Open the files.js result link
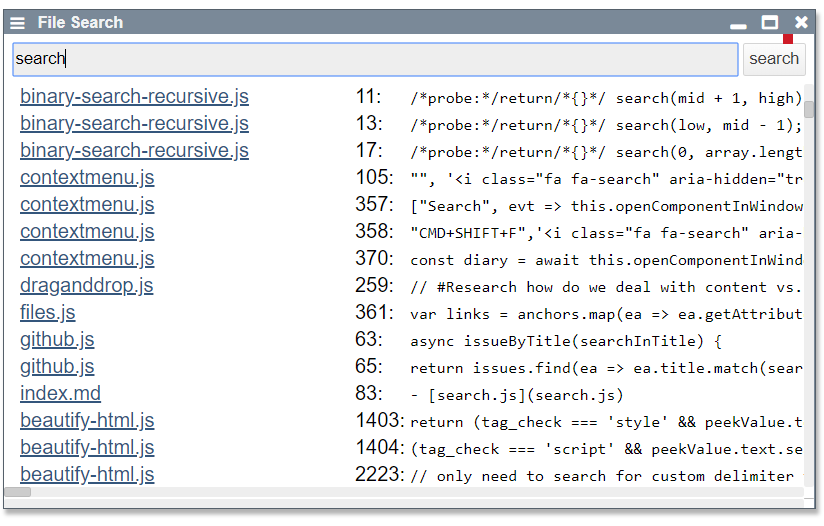The image size is (824, 526). (47, 313)
